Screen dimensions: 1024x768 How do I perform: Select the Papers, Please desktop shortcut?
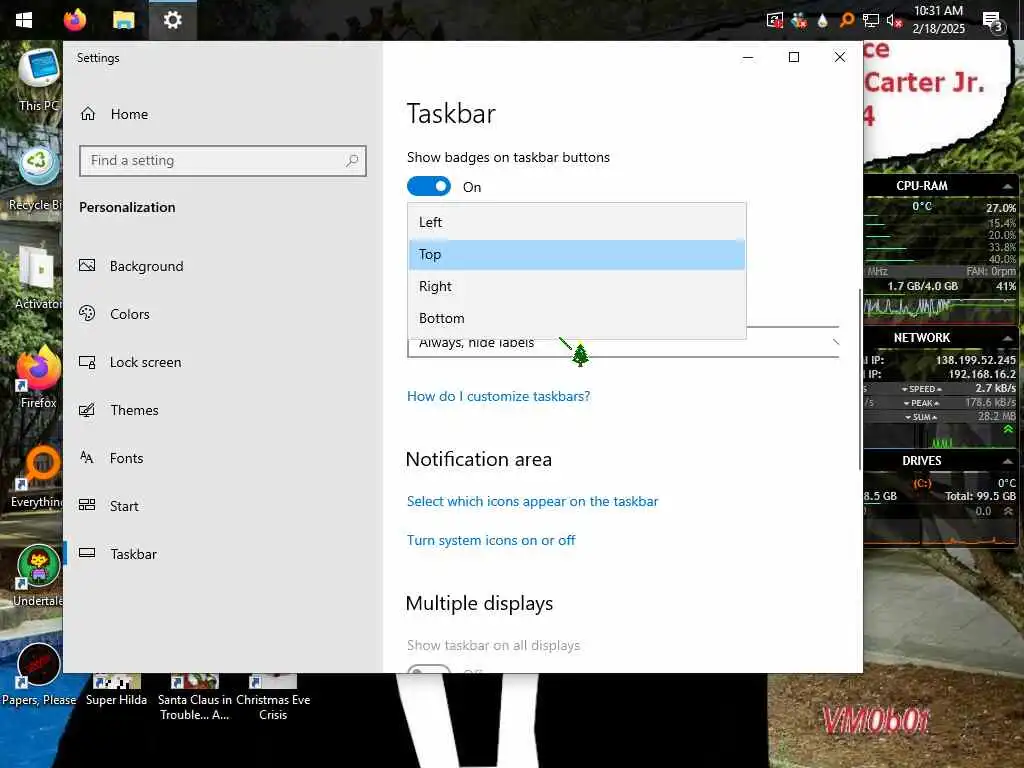point(39,674)
